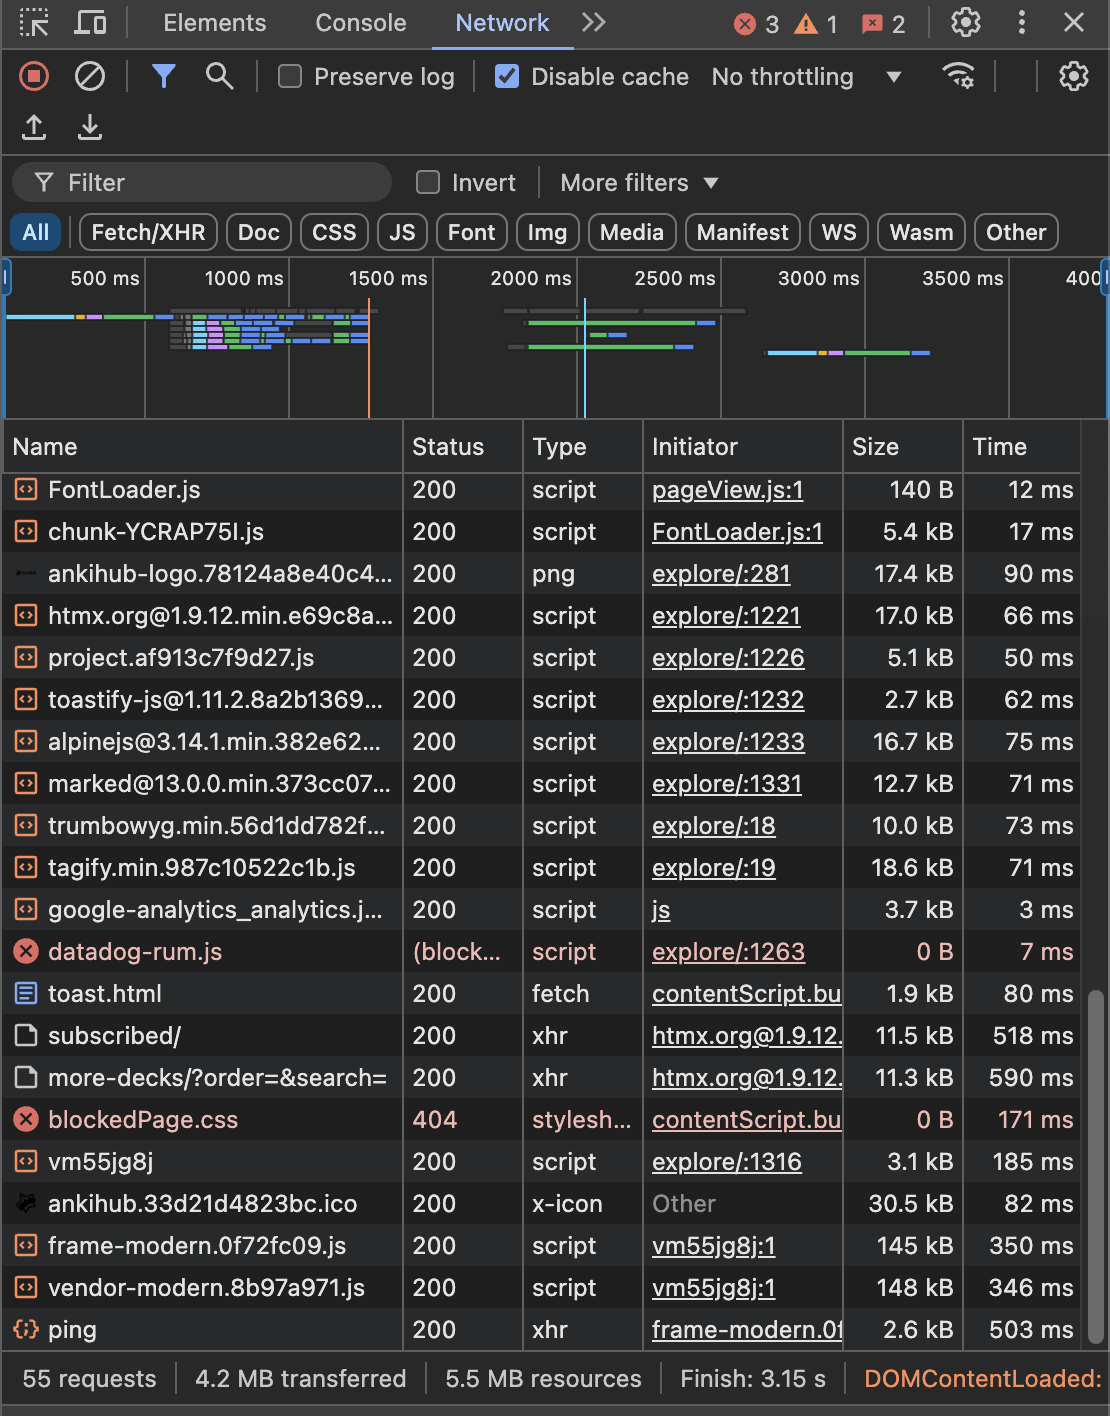This screenshot has height=1416, width=1110.
Task: Select the inspect element picker
Action: click(x=34, y=22)
